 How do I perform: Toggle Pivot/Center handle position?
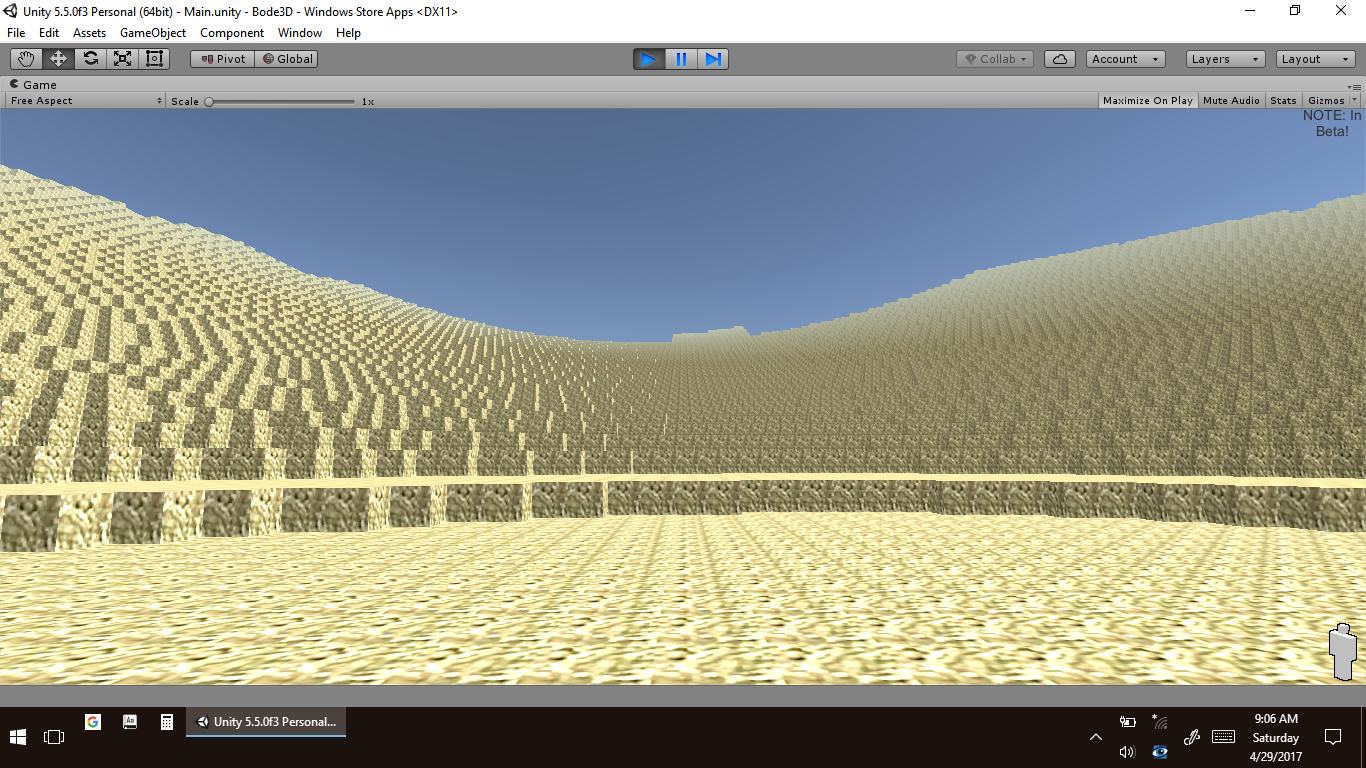point(223,59)
